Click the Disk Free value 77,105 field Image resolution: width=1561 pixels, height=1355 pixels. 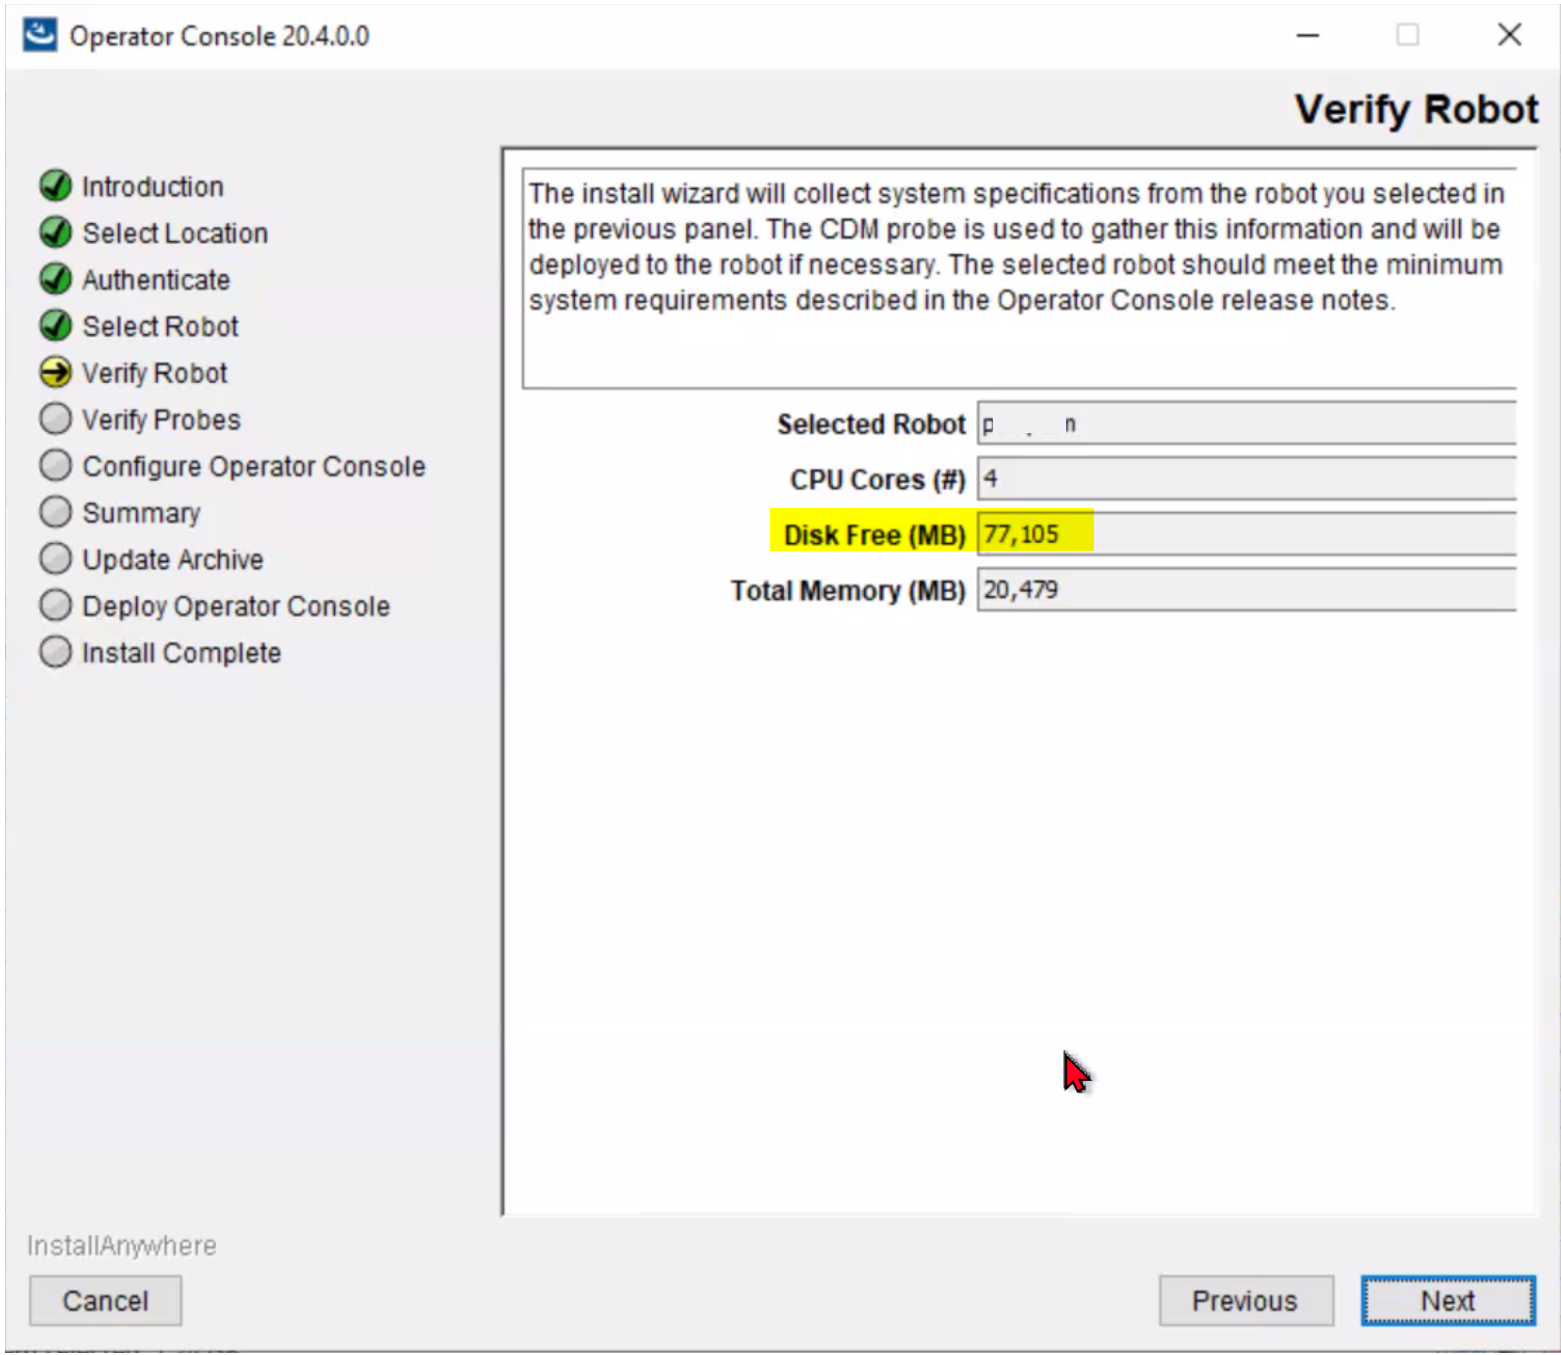point(1247,534)
